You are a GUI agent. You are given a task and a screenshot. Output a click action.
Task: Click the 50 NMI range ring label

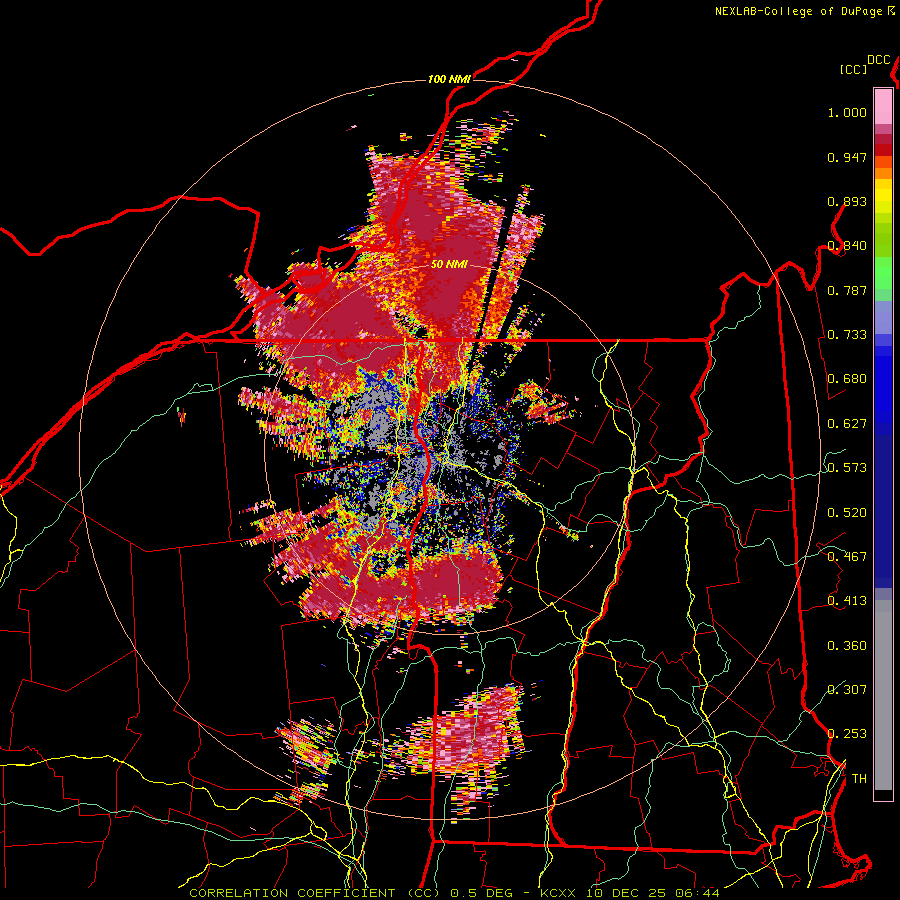(x=449, y=265)
